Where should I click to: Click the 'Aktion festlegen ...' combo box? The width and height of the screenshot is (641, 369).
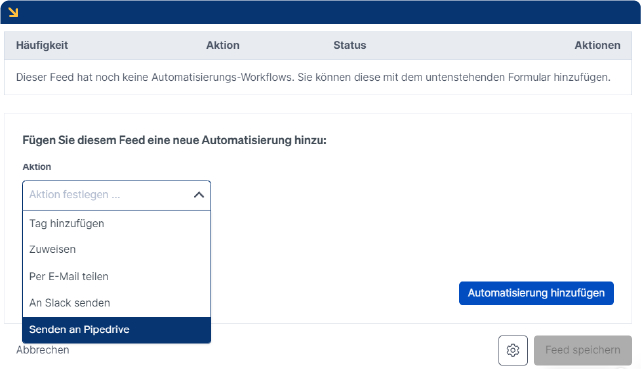click(x=117, y=195)
